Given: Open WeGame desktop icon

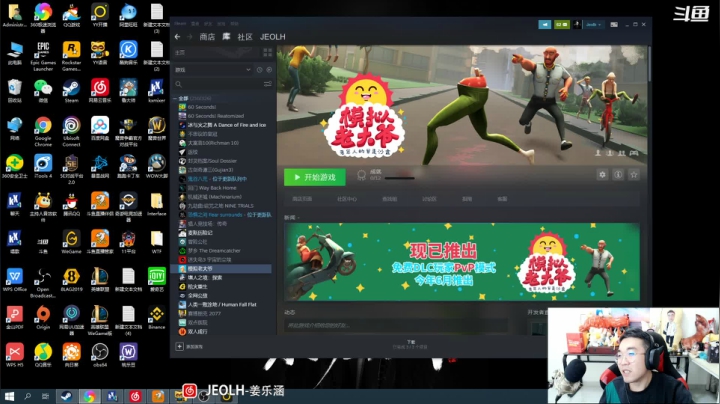Looking at the screenshot, I should click(x=71, y=242).
